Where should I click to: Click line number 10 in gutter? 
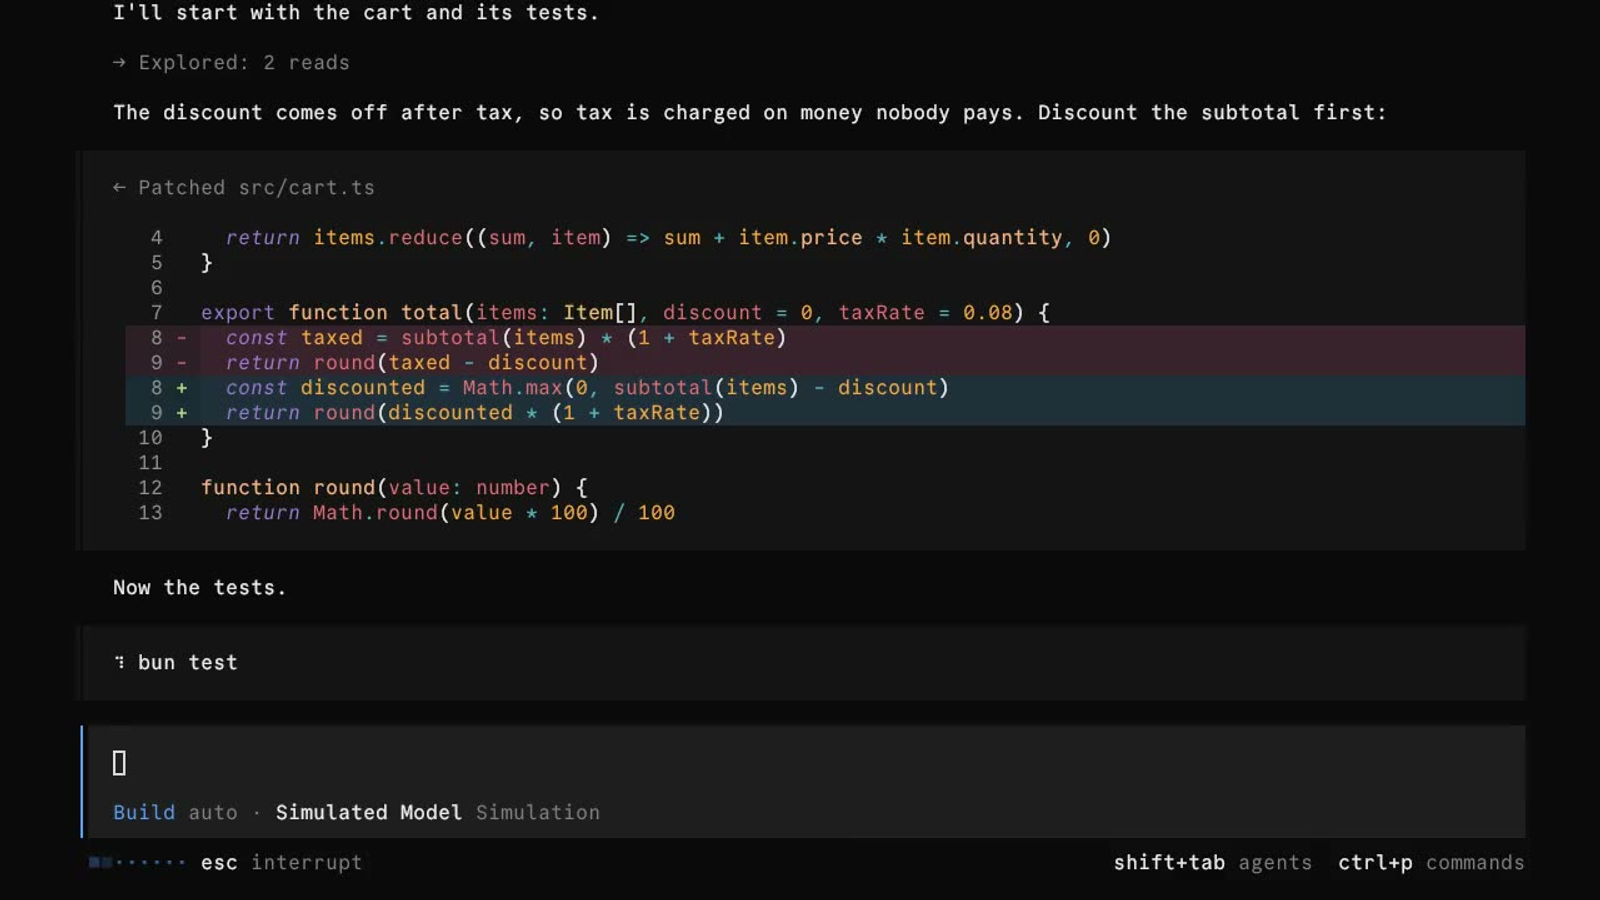(x=150, y=438)
